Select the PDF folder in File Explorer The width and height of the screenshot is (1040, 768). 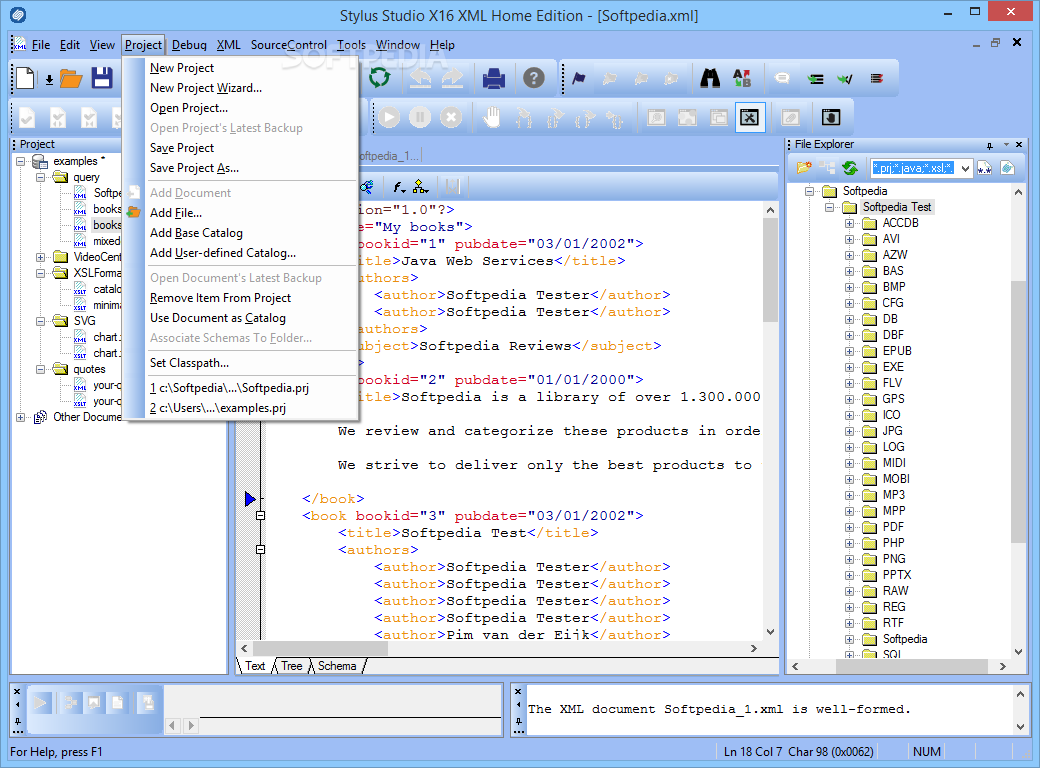coord(893,527)
